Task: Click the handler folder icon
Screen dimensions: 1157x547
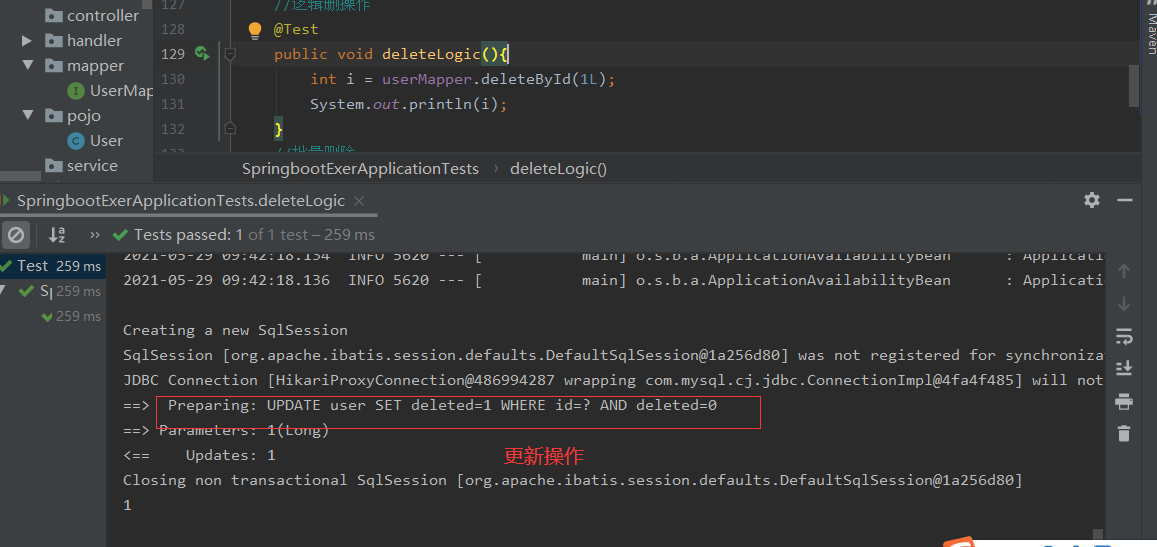Action: coord(53,41)
